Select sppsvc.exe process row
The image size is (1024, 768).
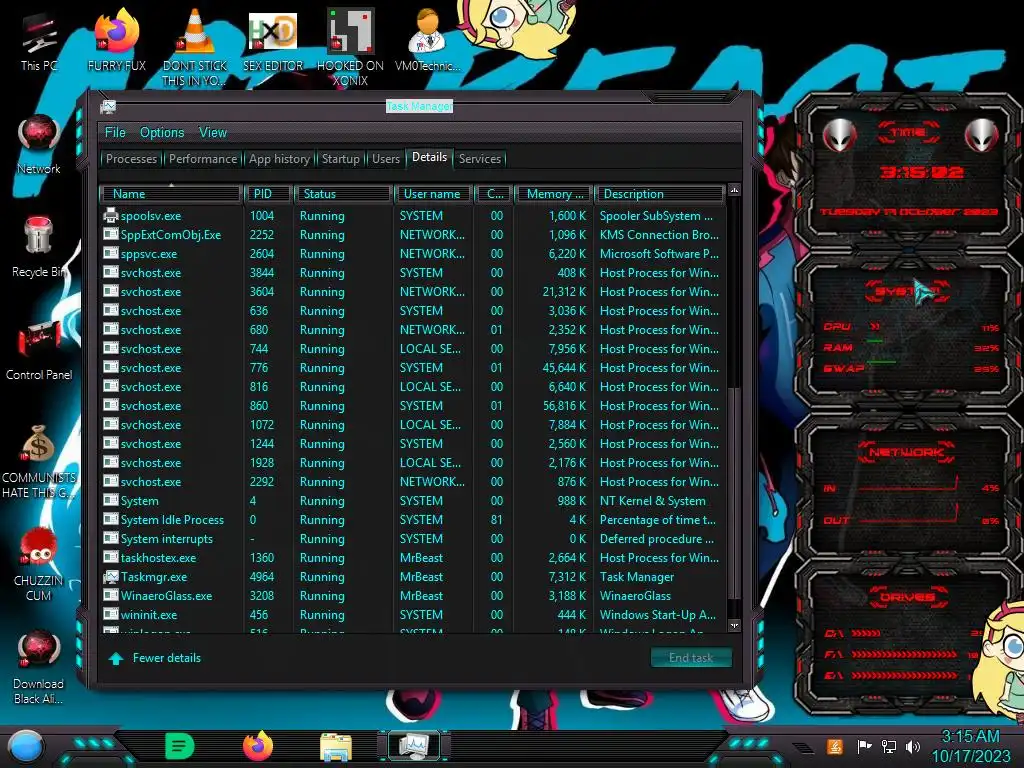point(413,253)
